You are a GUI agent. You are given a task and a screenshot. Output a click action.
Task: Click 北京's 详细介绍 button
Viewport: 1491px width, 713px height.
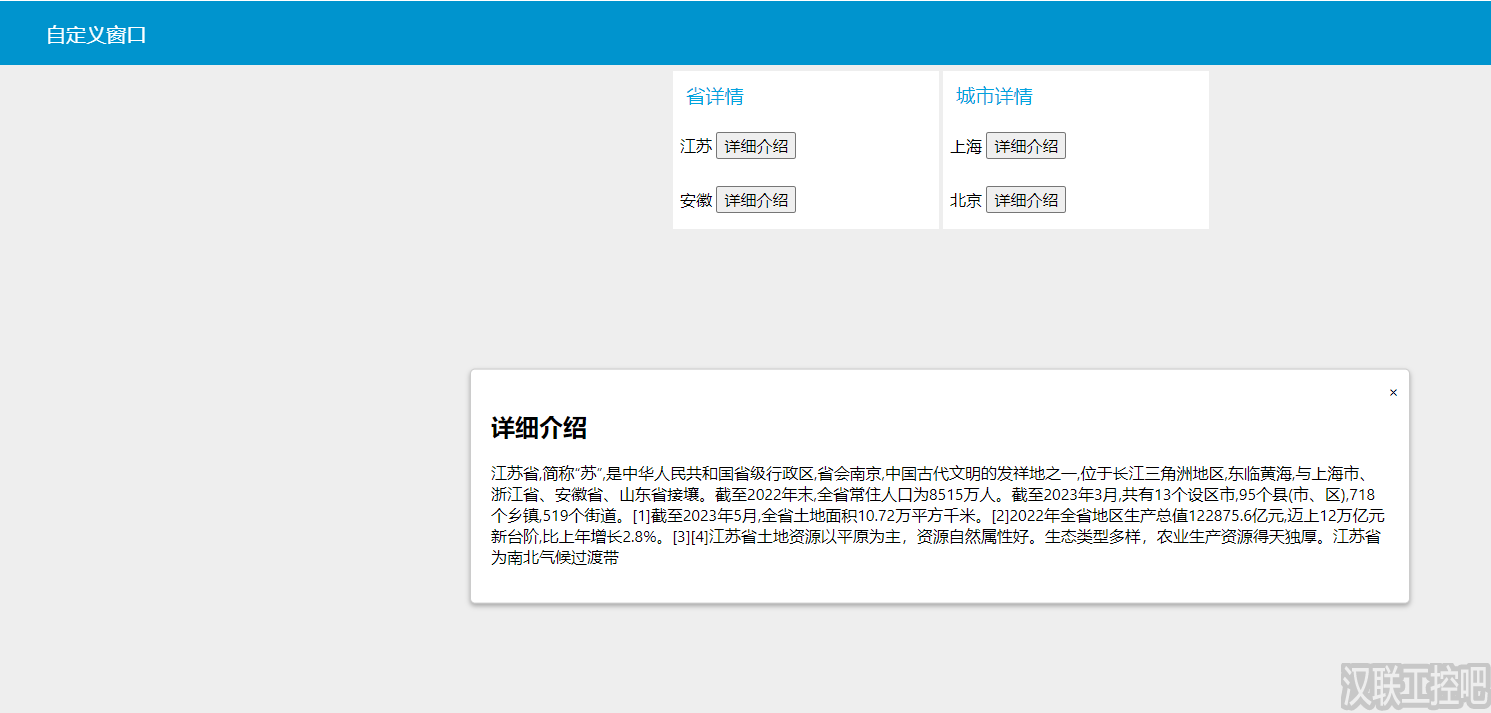coord(1026,199)
